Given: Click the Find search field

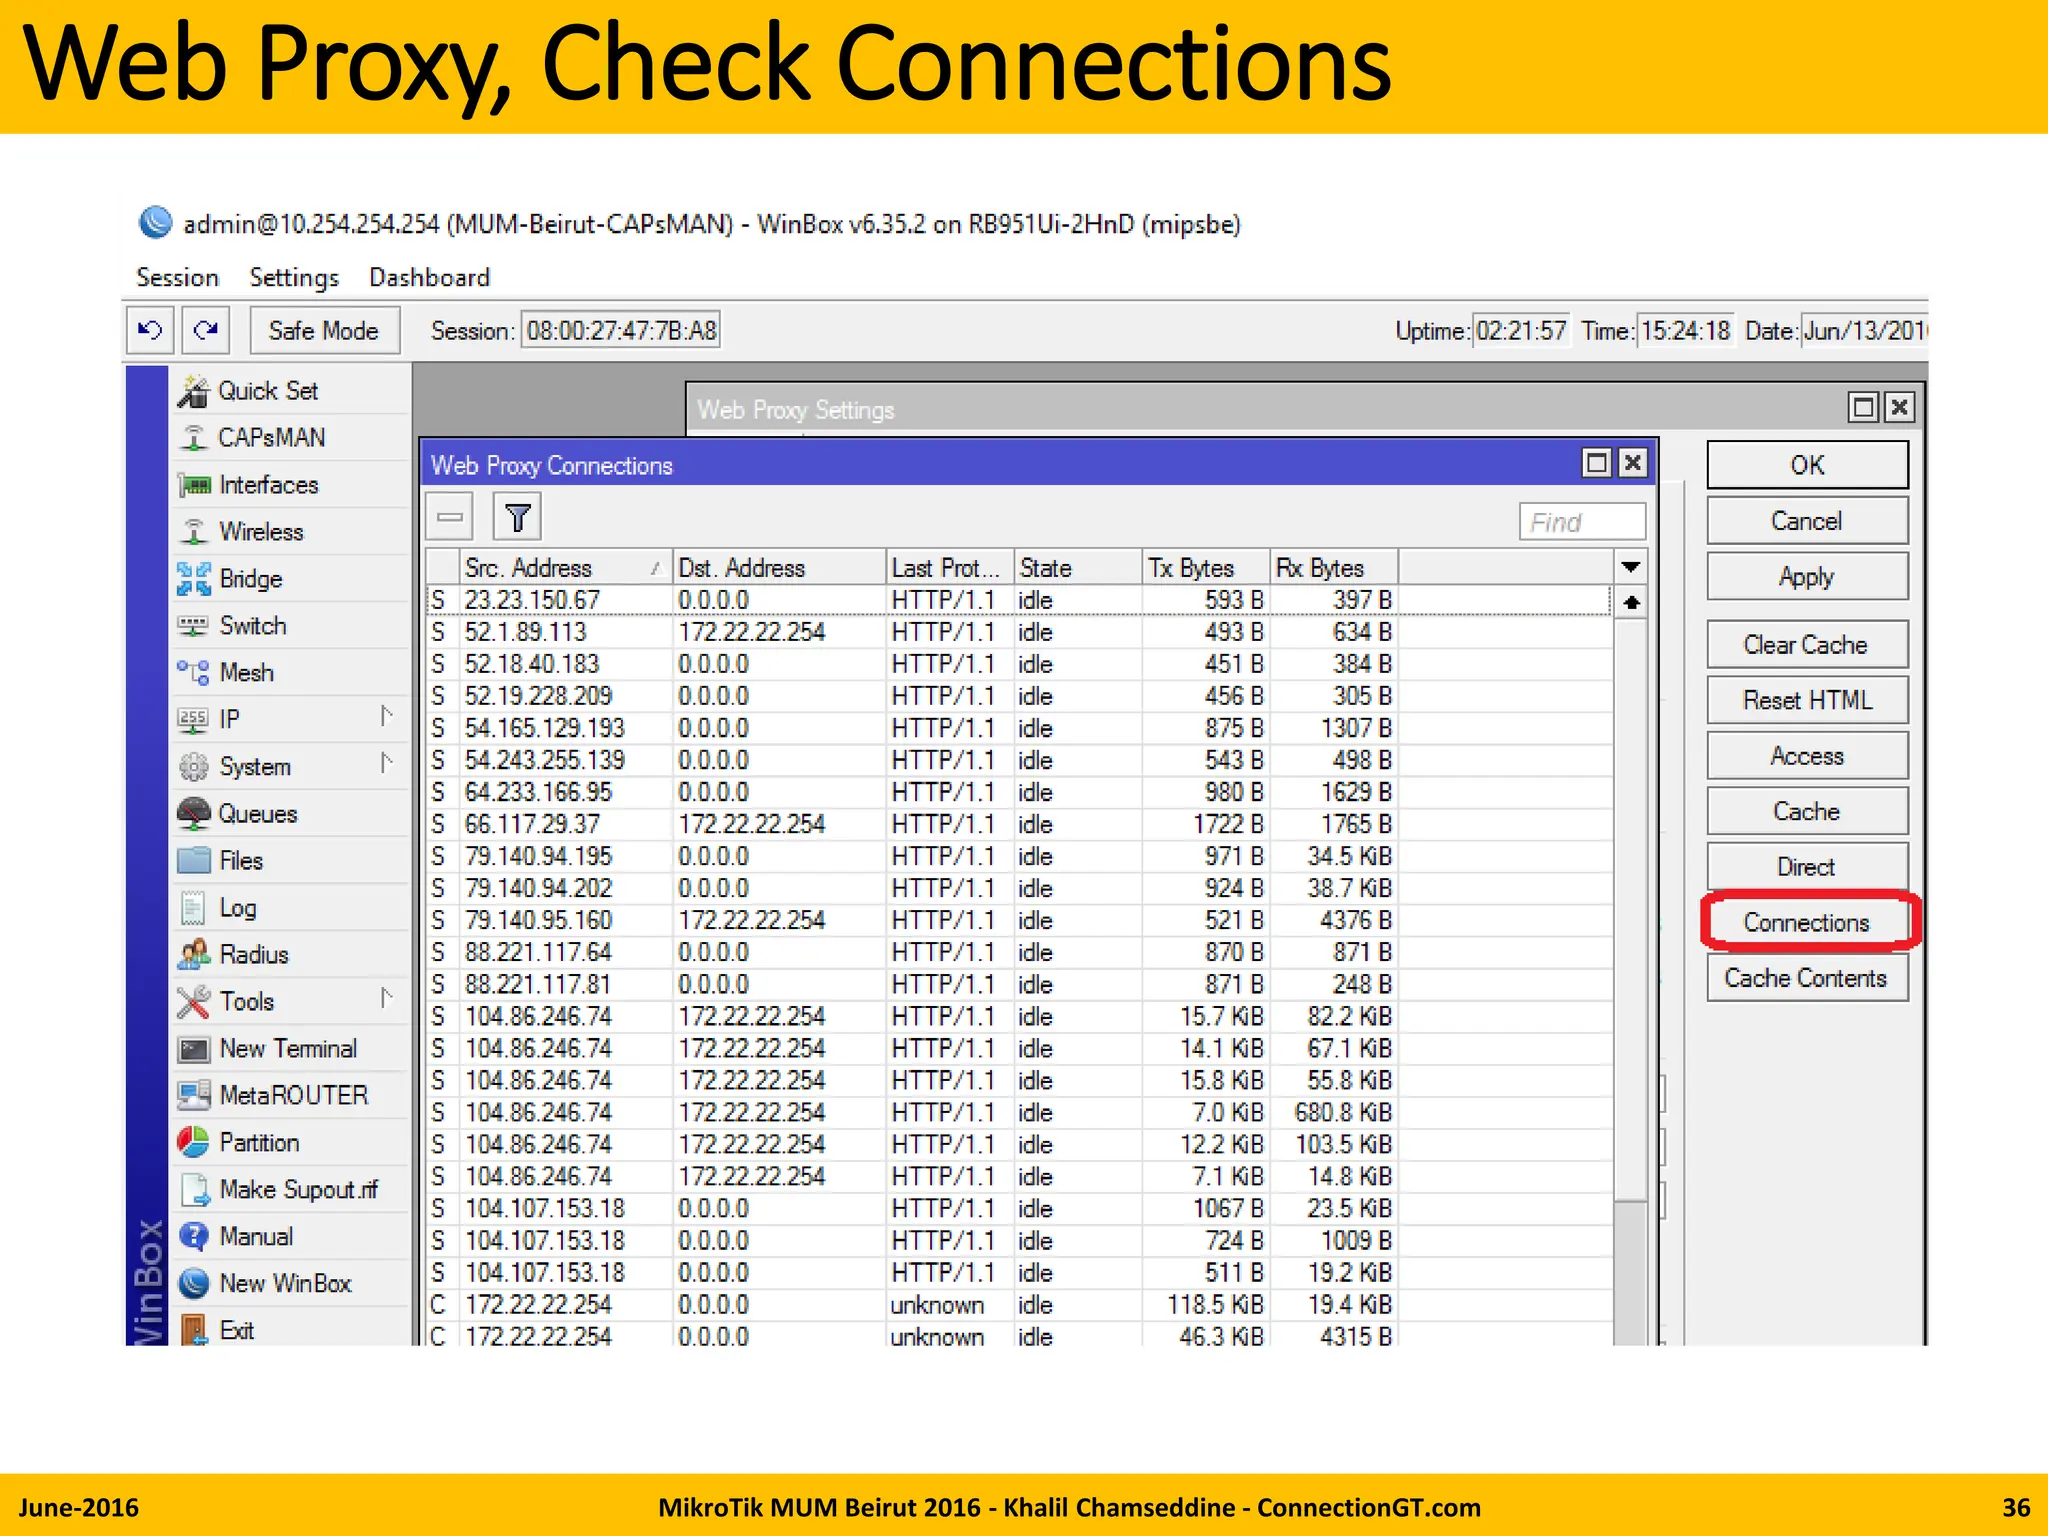Looking at the screenshot, I should click(1582, 522).
